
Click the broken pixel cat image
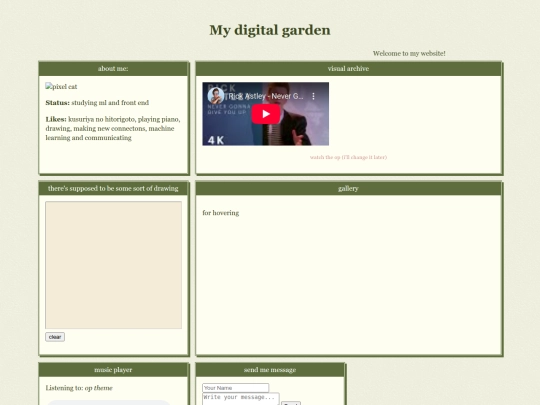[61, 86]
